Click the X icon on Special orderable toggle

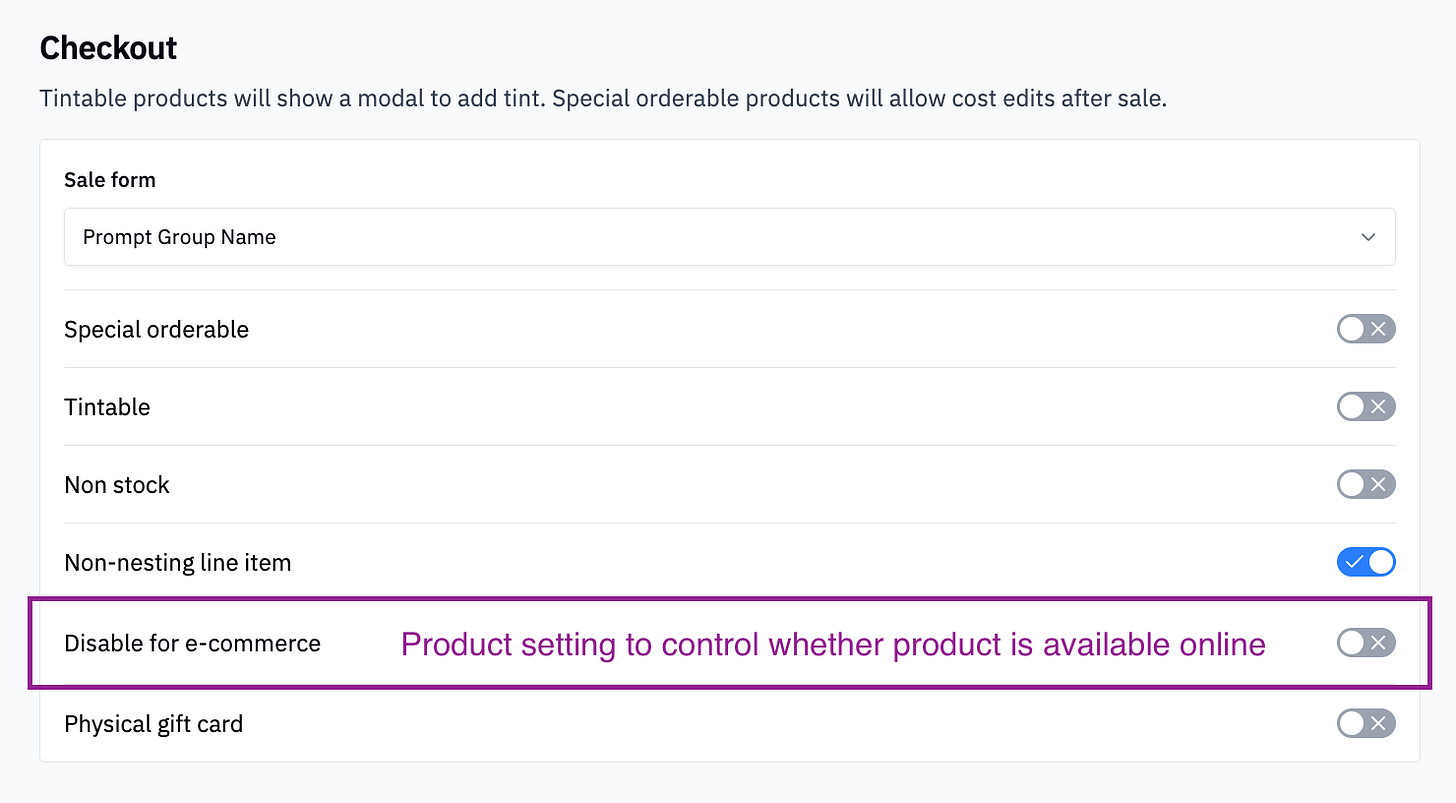[x=1379, y=329]
